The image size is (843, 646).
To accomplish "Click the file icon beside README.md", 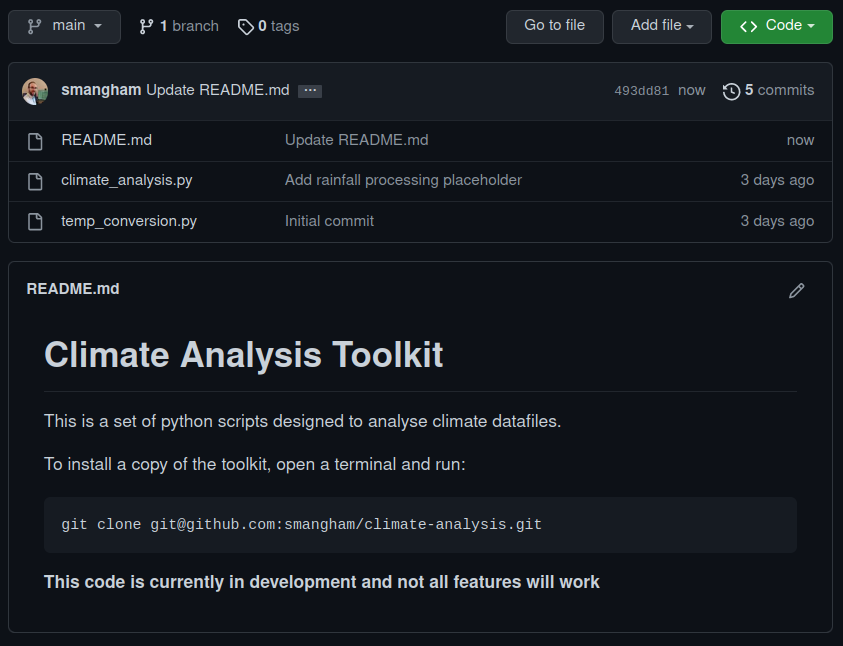I will tap(35, 140).
